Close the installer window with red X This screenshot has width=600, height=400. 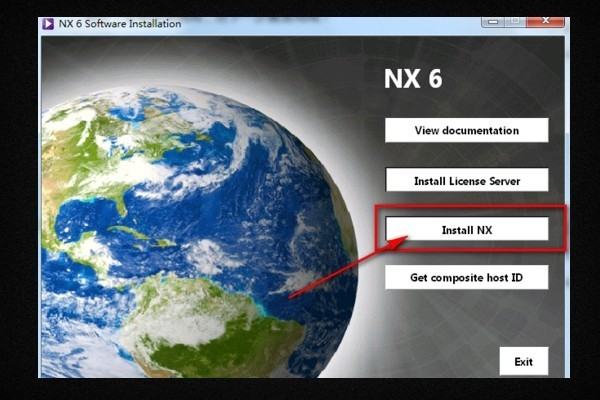[x=544, y=22]
